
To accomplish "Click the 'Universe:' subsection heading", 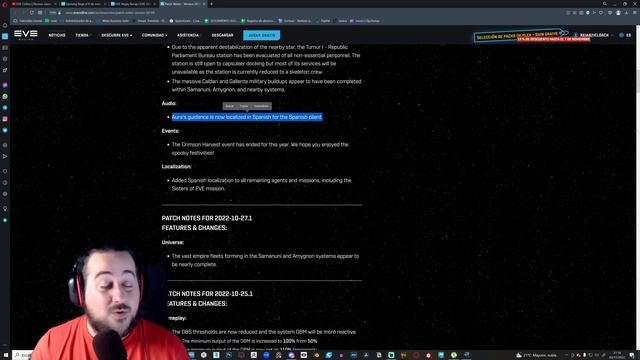I will (x=173, y=242).
